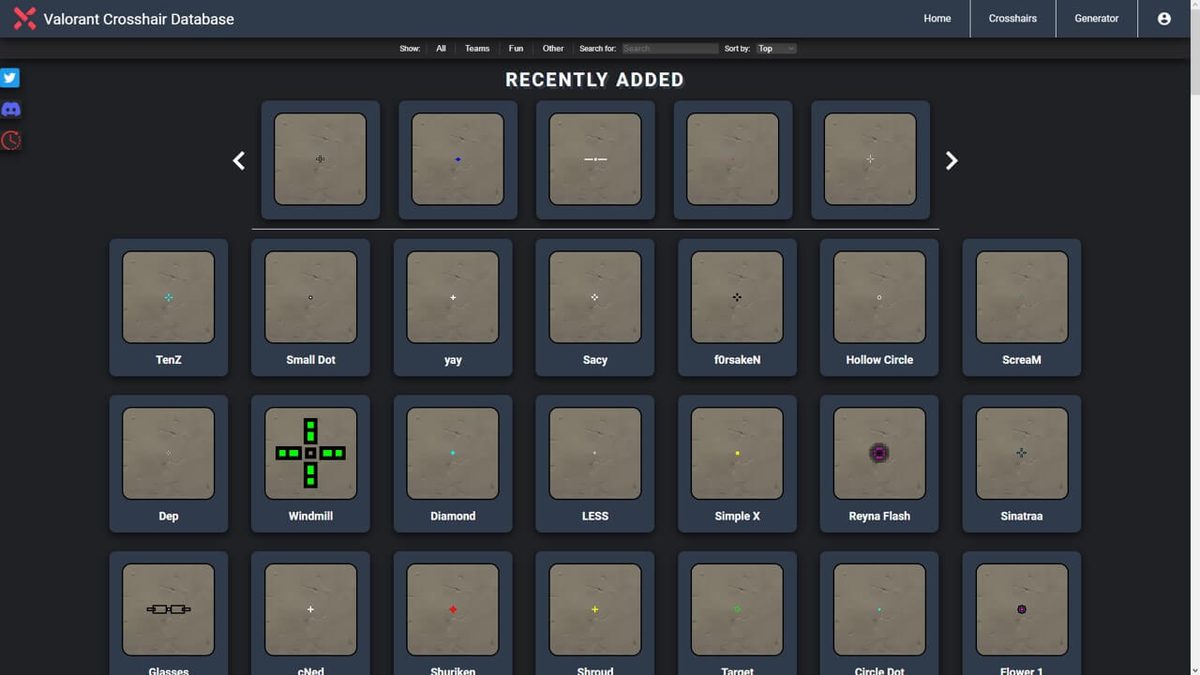Select the TenZ crosshair card
Image resolution: width=1200 pixels, height=675 pixels.
point(168,308)
